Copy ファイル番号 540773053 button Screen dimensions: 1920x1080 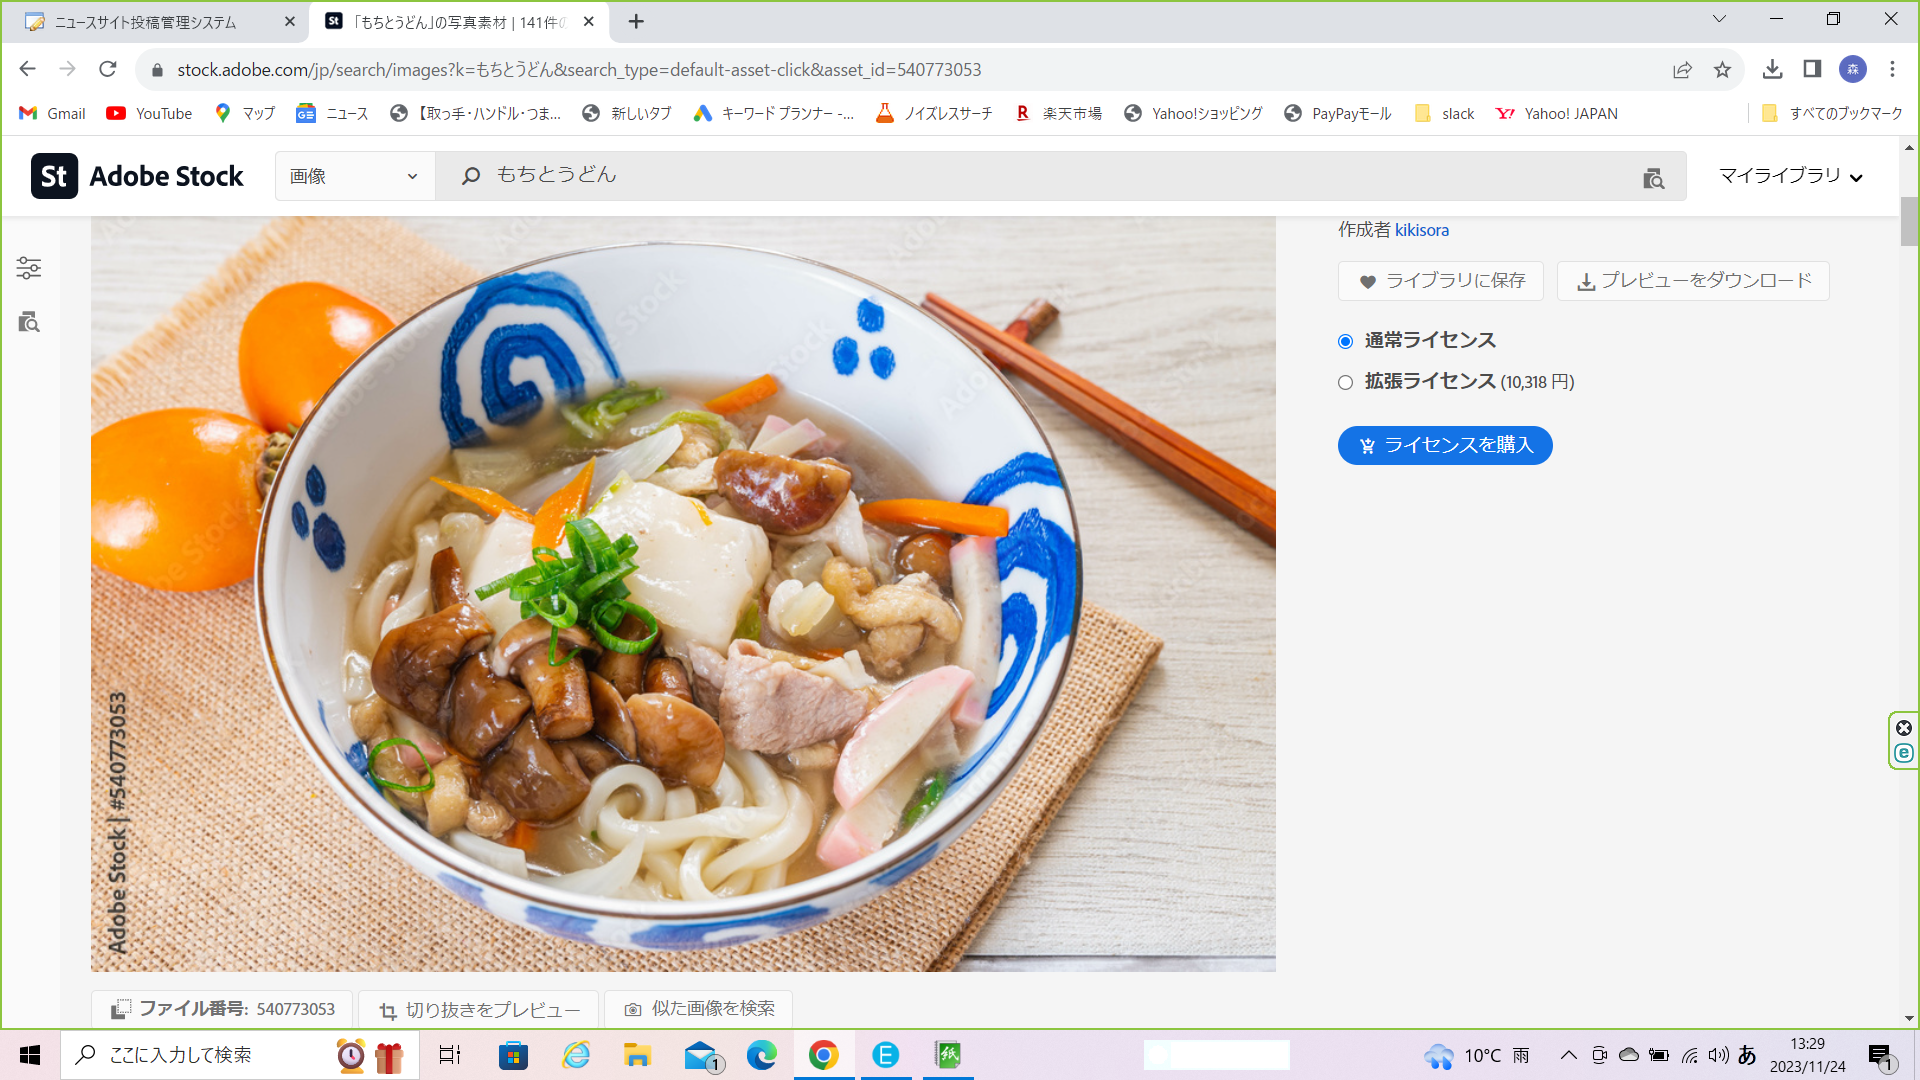coord(222,1009)
